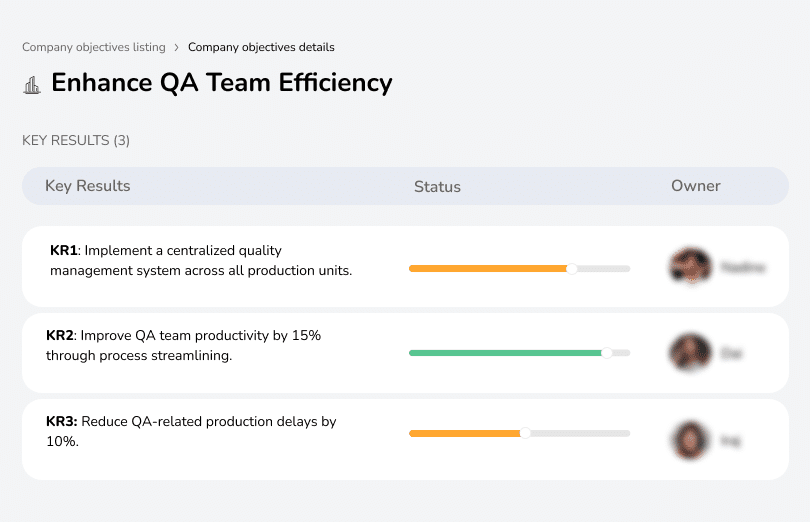Click the Company objectives details breadcrumb
The image size is (810, 522).
click(x=261, y=47)
